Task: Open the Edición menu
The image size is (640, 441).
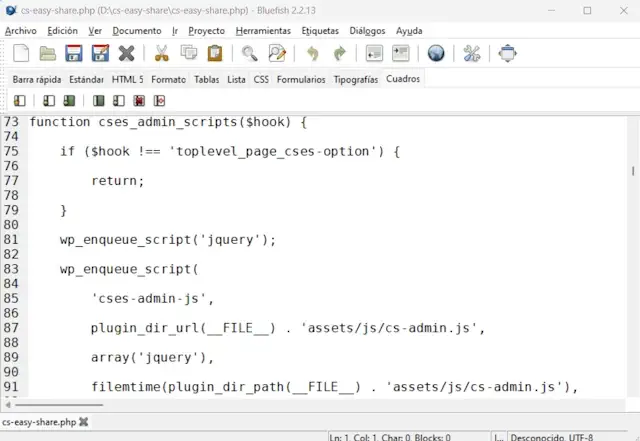Action: point(62,31)
